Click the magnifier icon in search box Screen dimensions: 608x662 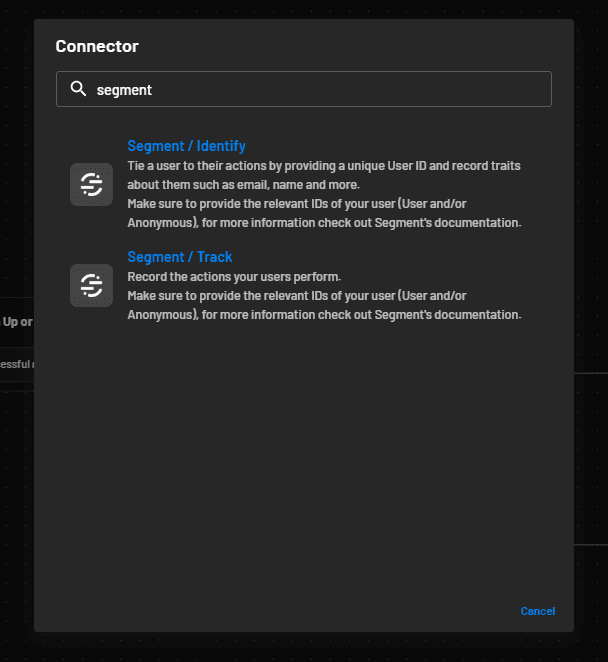(78, 89)
